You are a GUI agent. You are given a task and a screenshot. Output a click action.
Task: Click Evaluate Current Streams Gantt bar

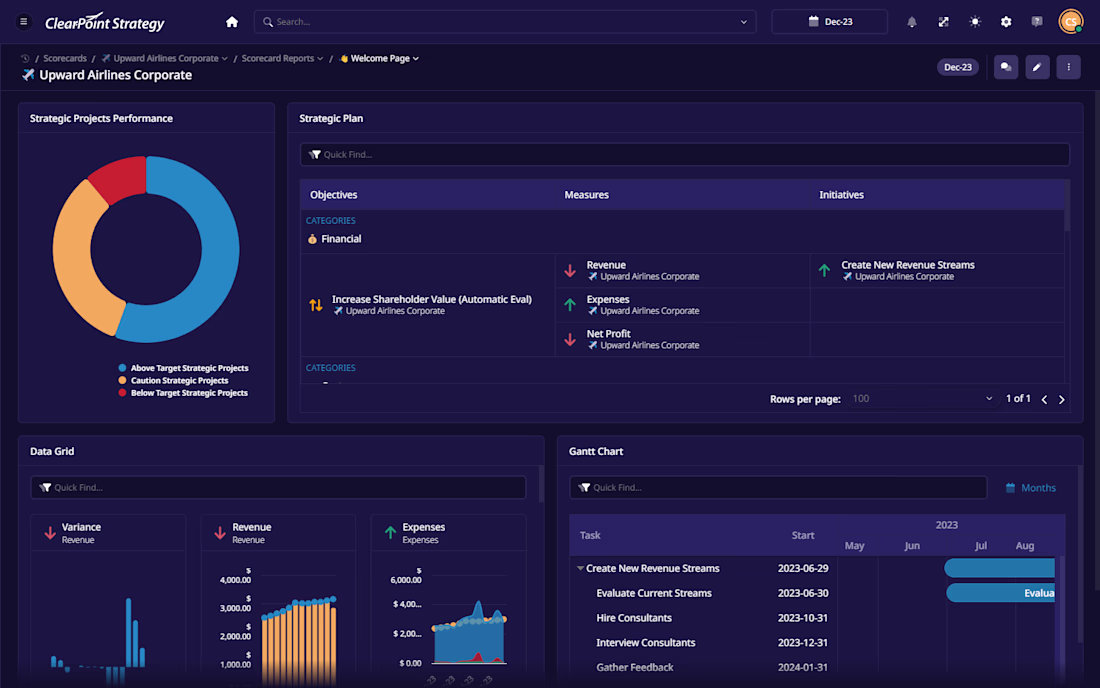(1000, 593)
